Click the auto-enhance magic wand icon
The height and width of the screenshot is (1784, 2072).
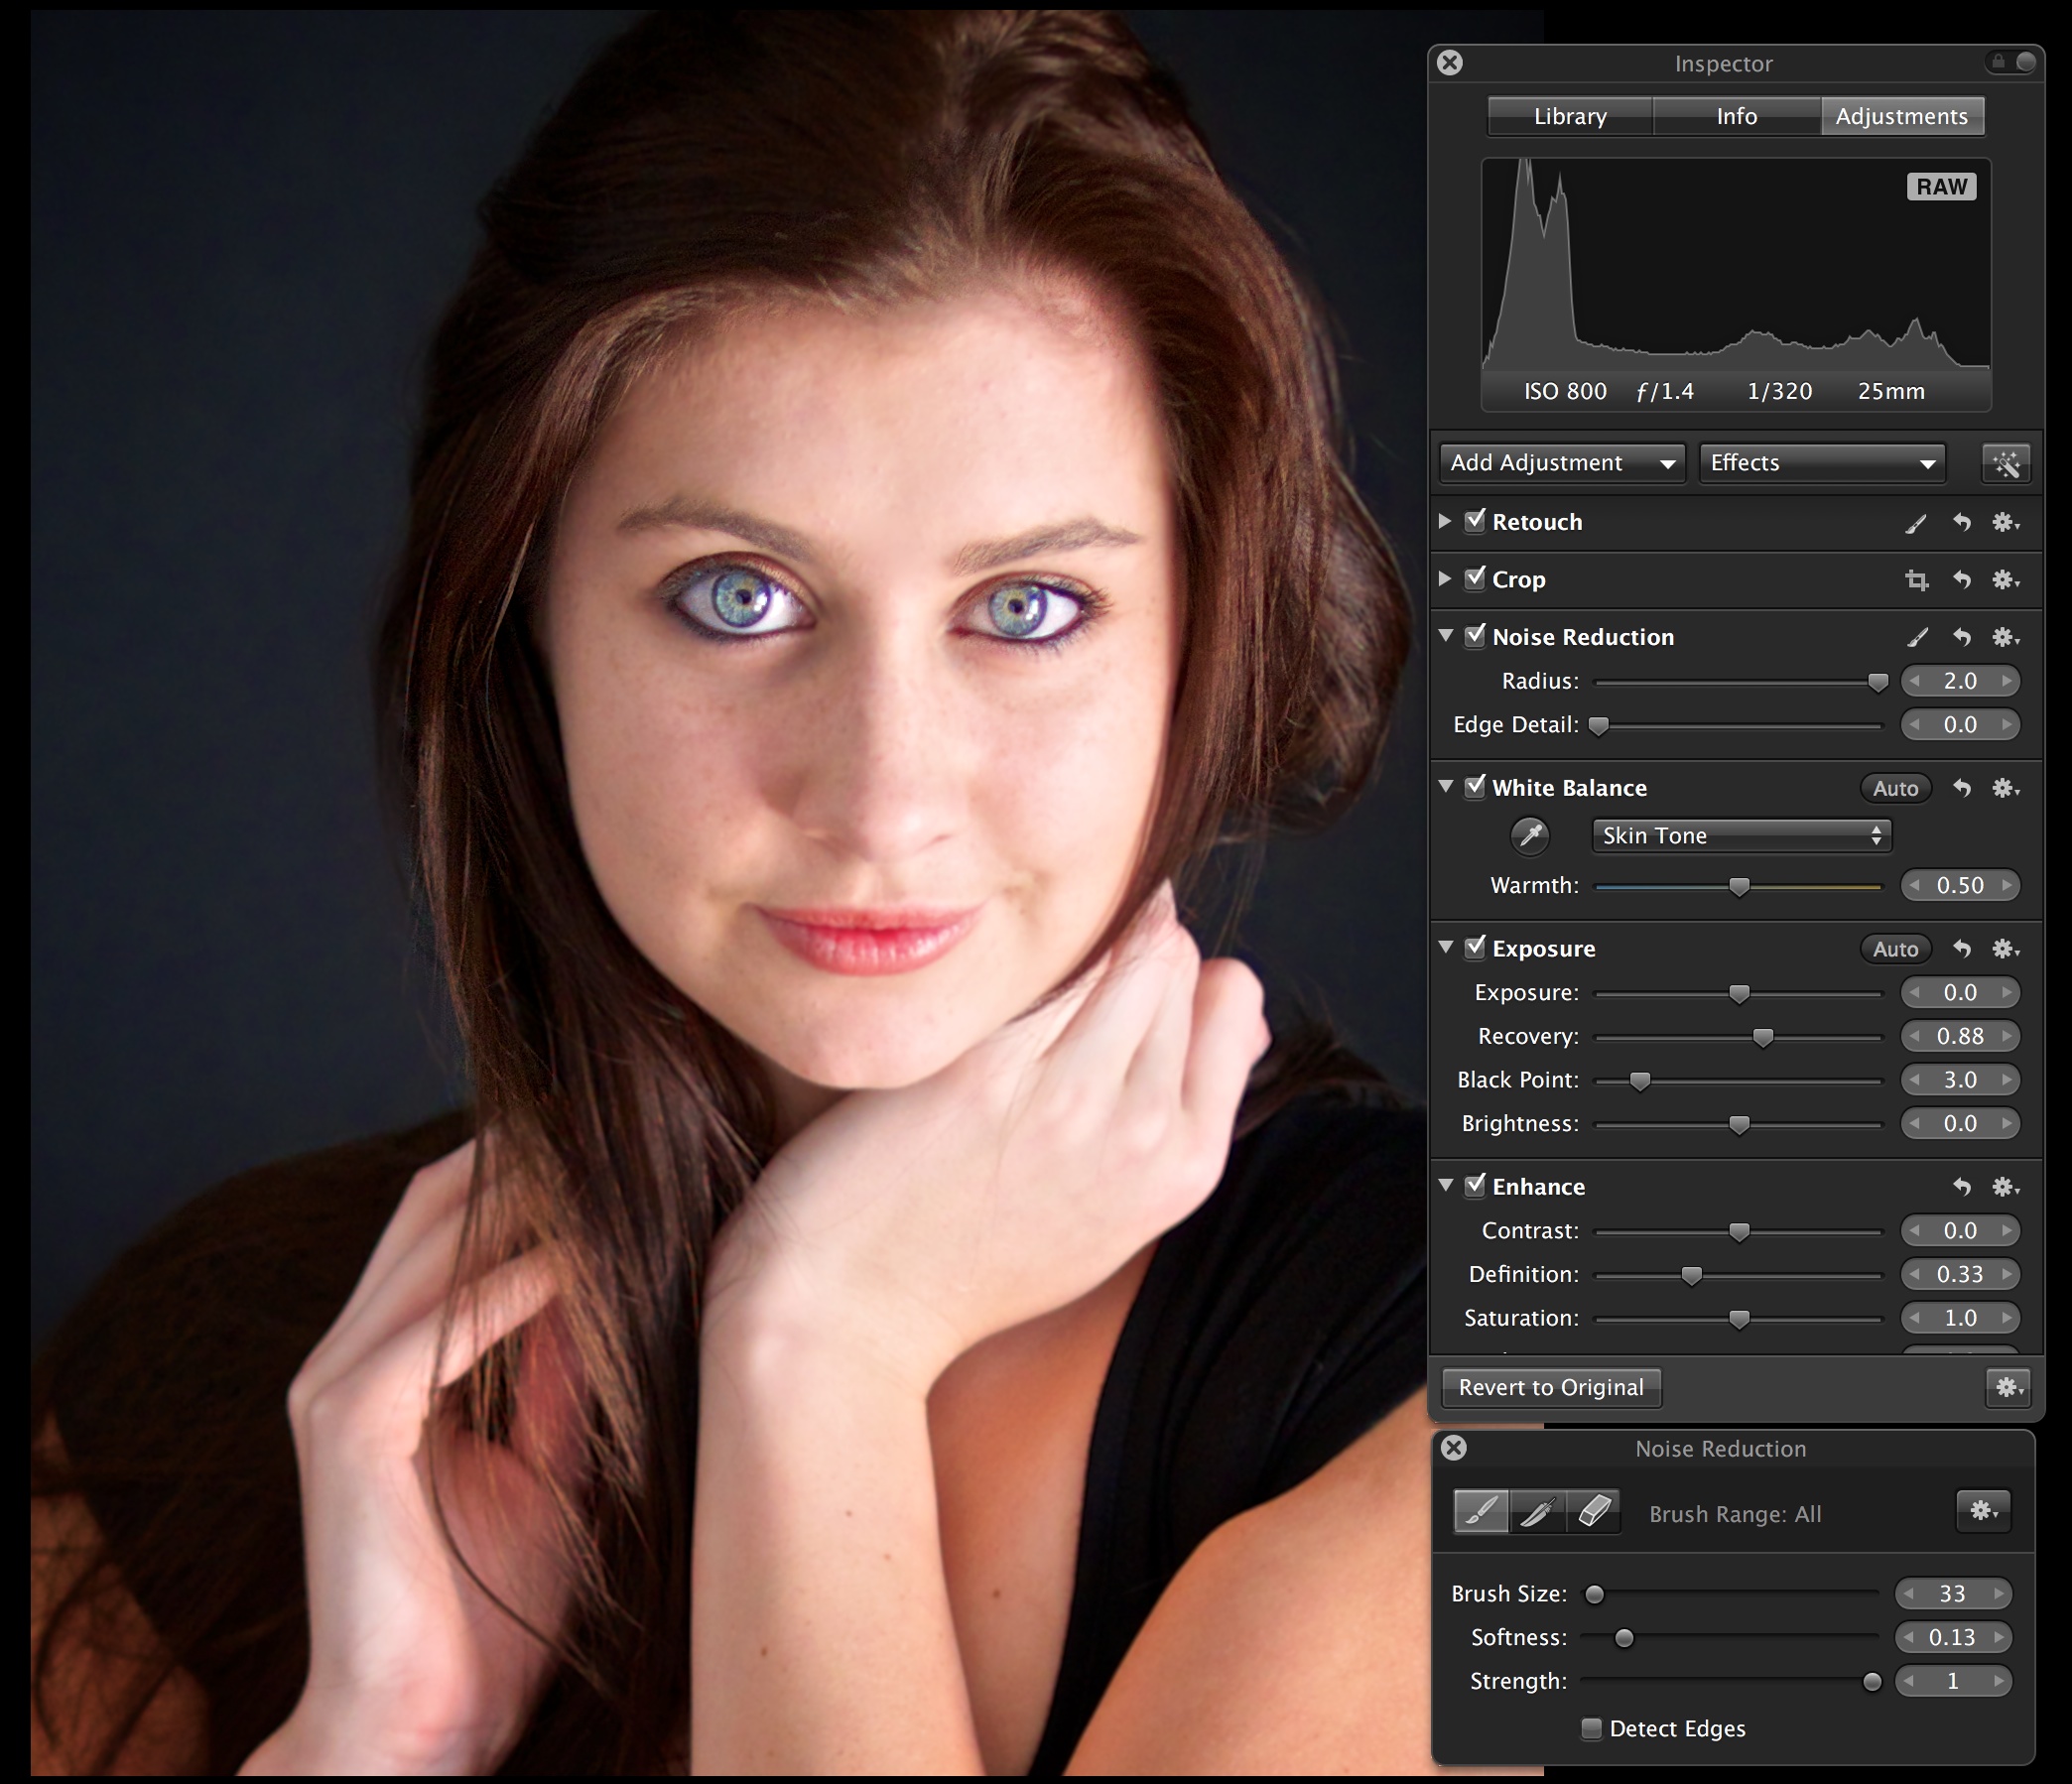coord(2006,463)
